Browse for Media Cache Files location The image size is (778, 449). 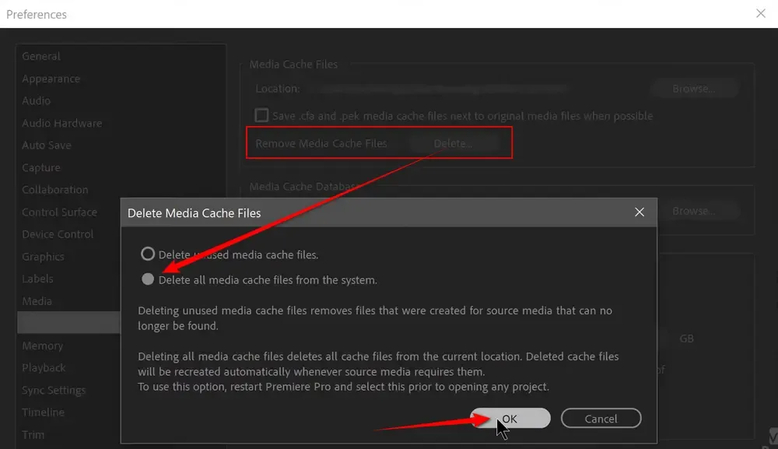[694, 89]
